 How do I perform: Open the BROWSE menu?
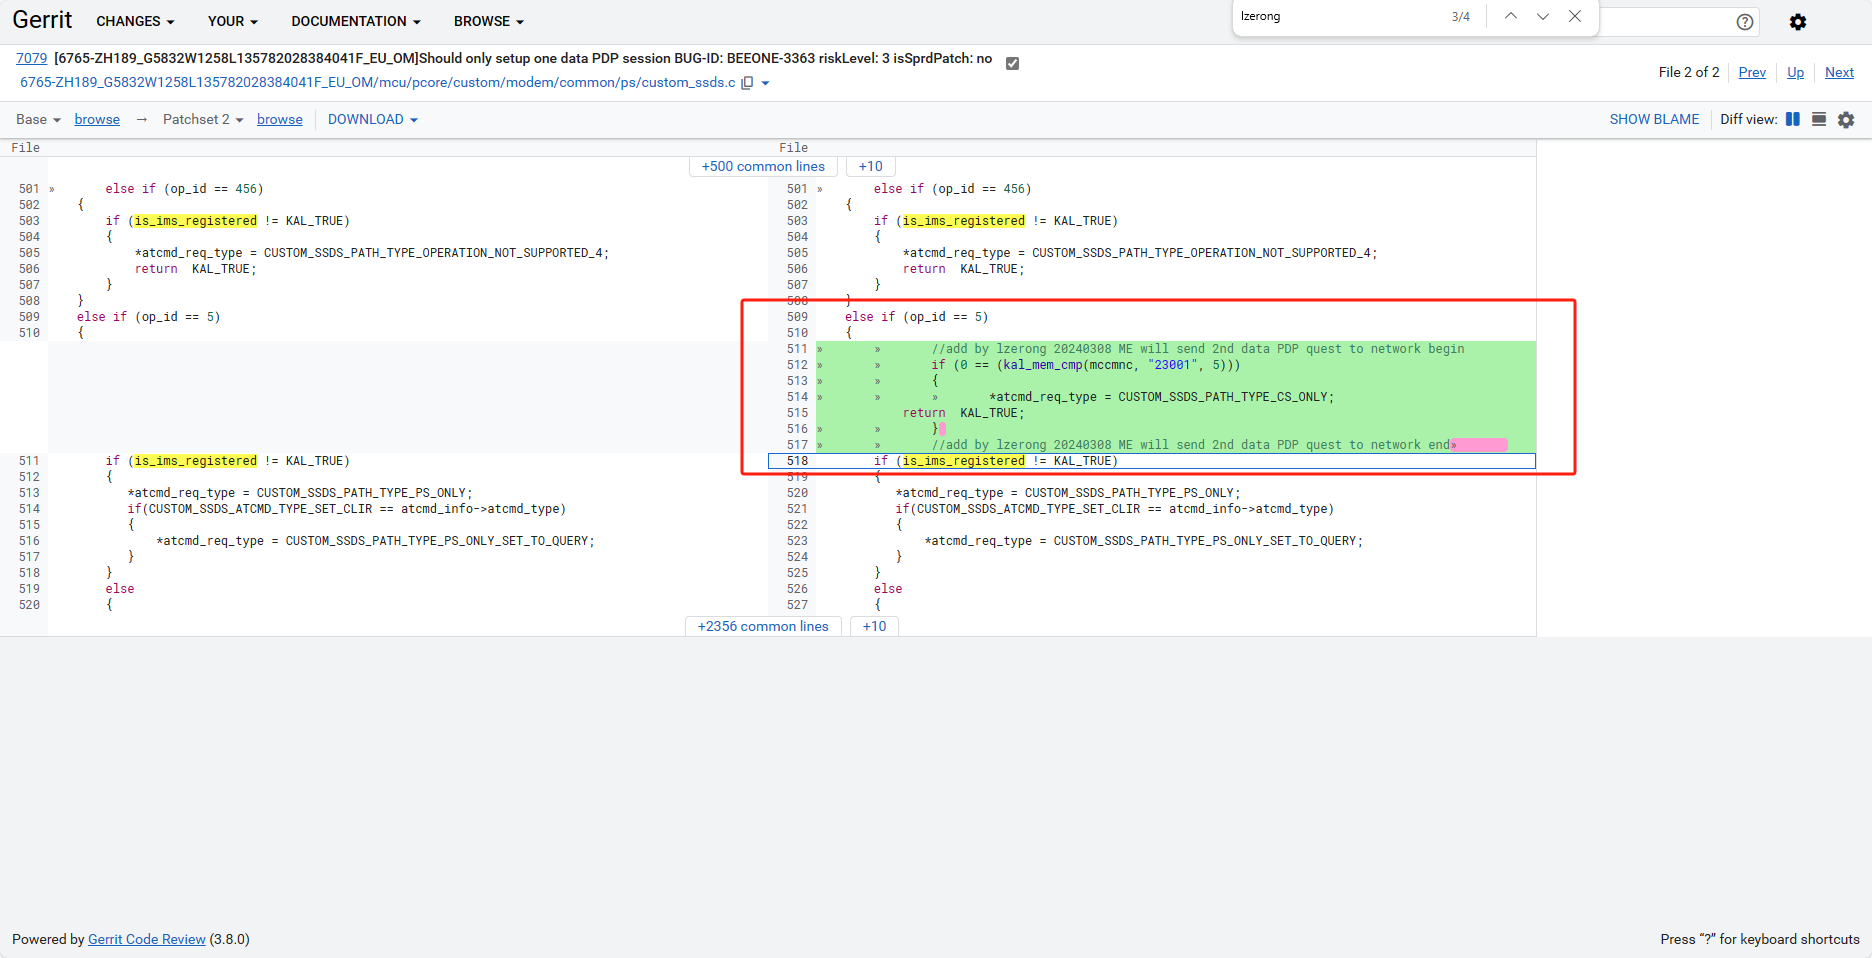coord(489,21)
